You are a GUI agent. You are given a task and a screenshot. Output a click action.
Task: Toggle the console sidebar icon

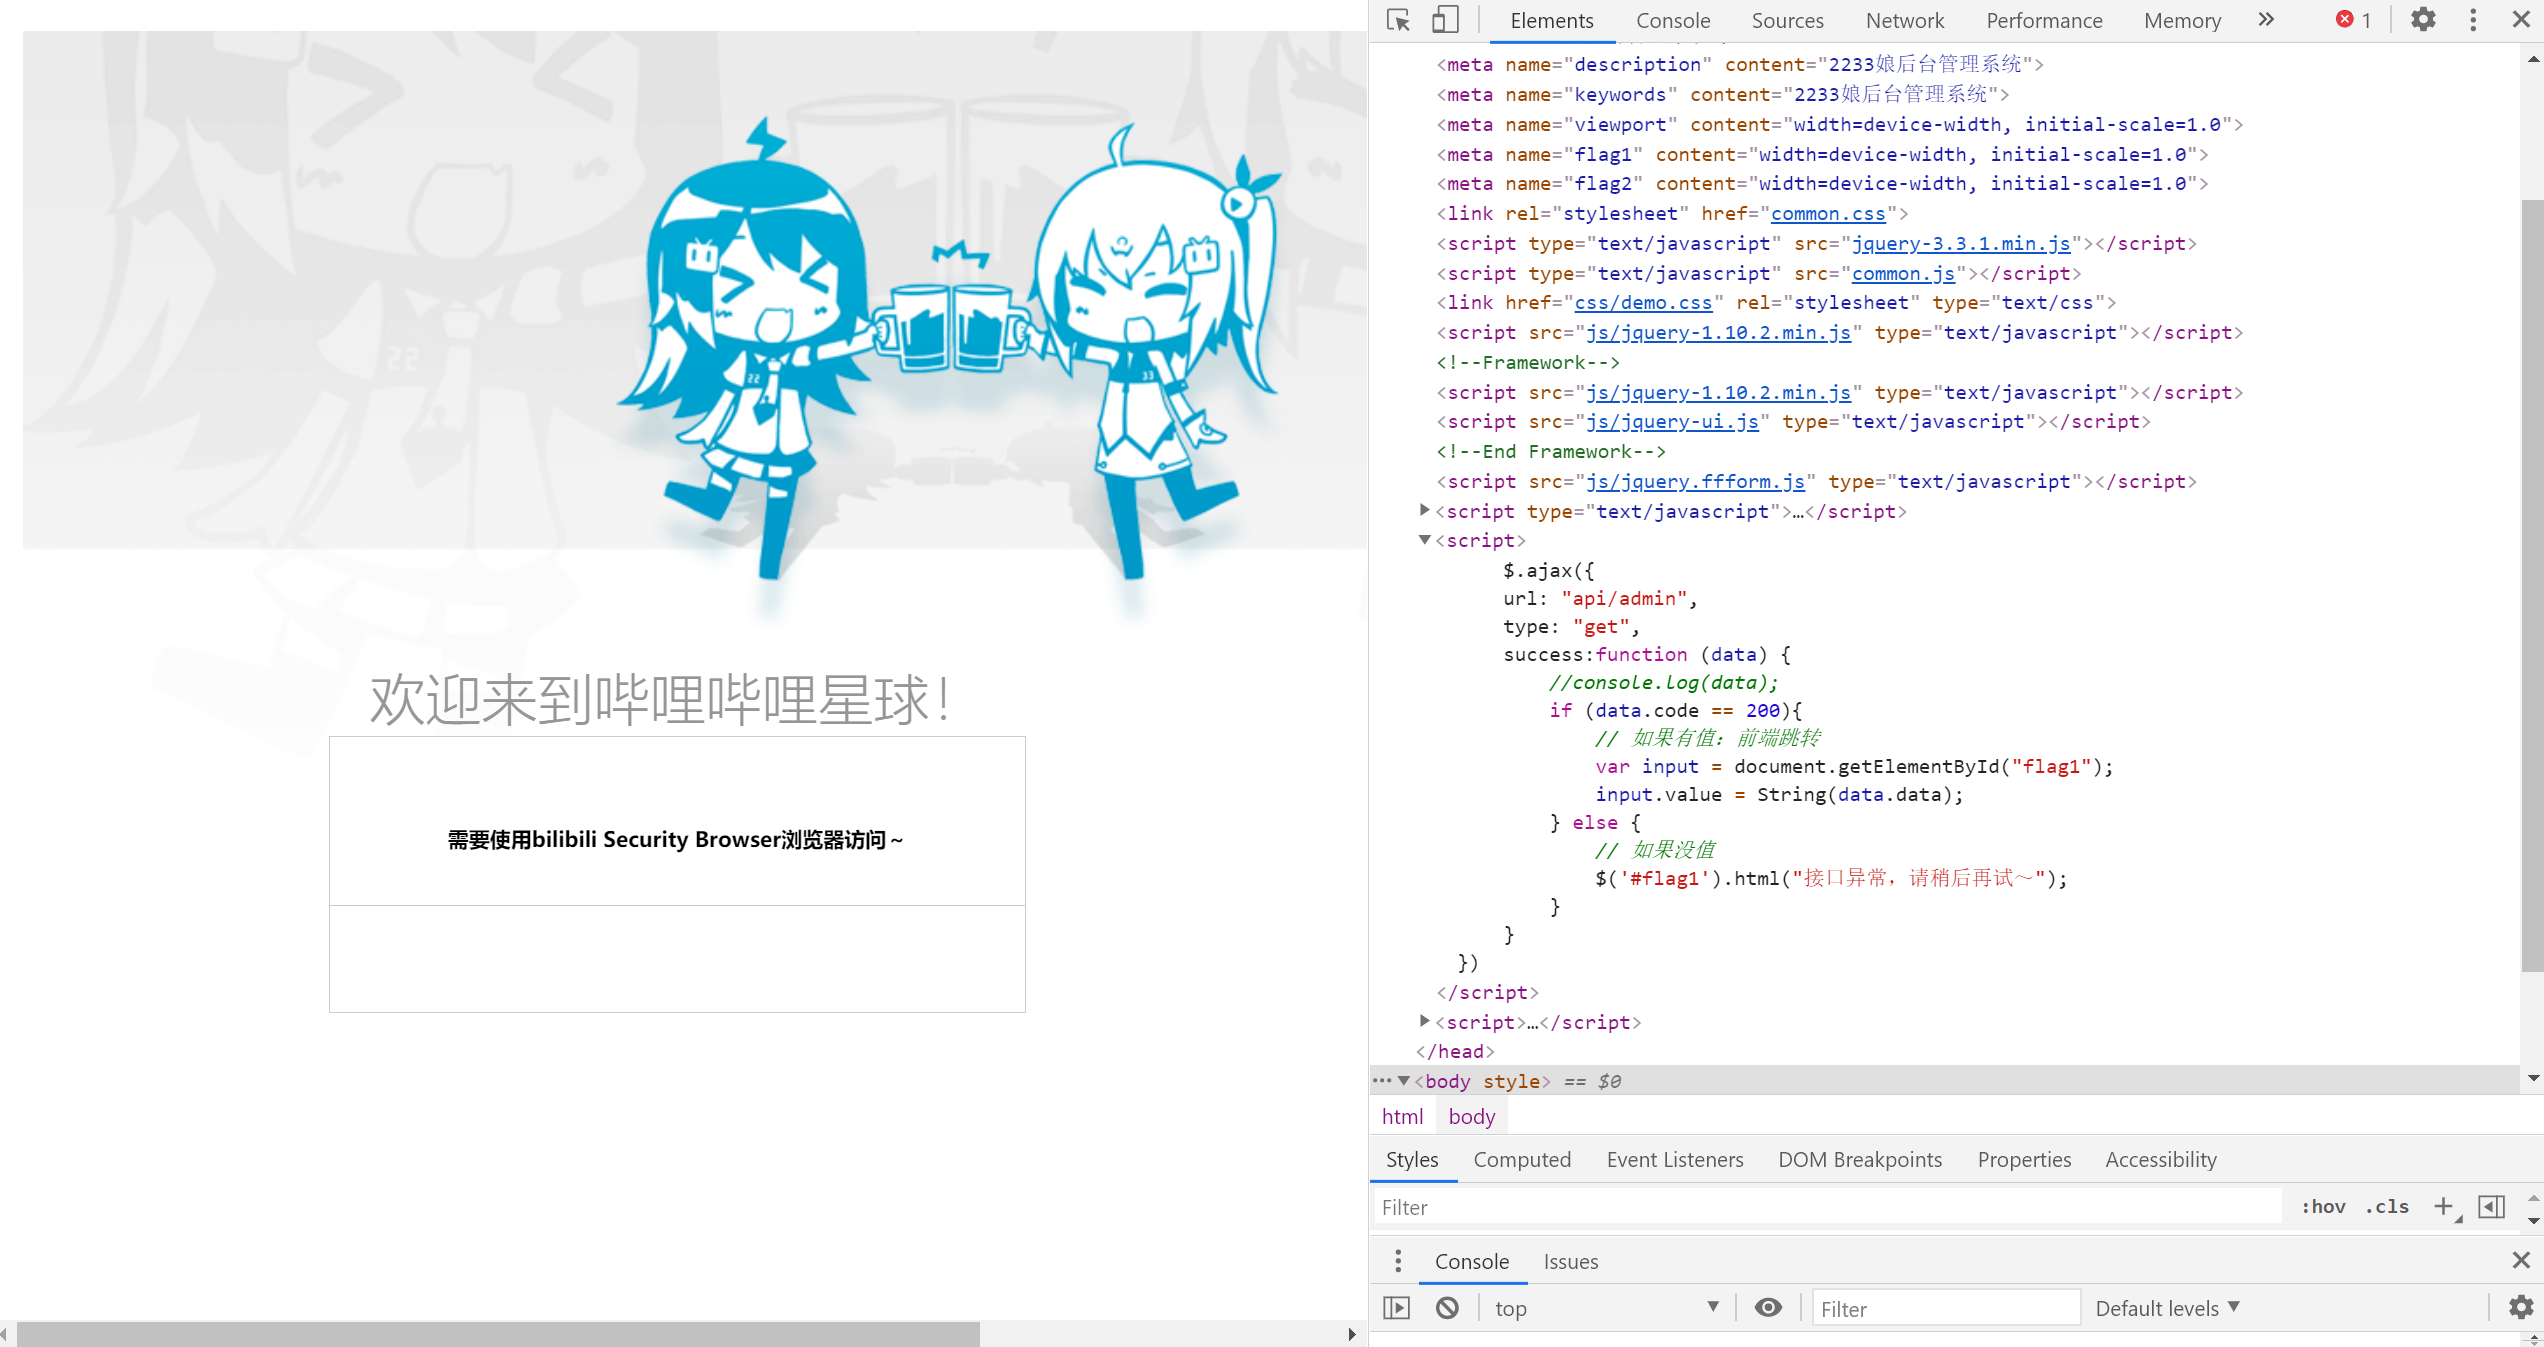(x=1397, y=1308)
